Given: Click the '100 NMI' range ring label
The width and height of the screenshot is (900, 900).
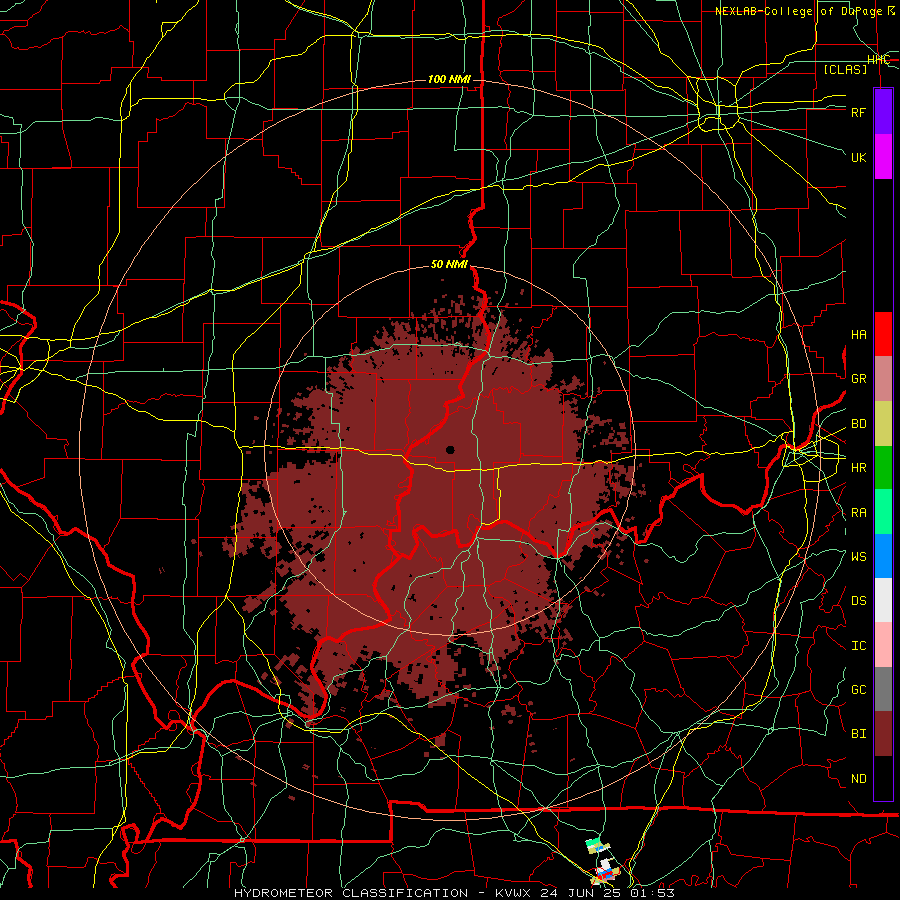Looking at the screenshot, I should pos(449,79).
